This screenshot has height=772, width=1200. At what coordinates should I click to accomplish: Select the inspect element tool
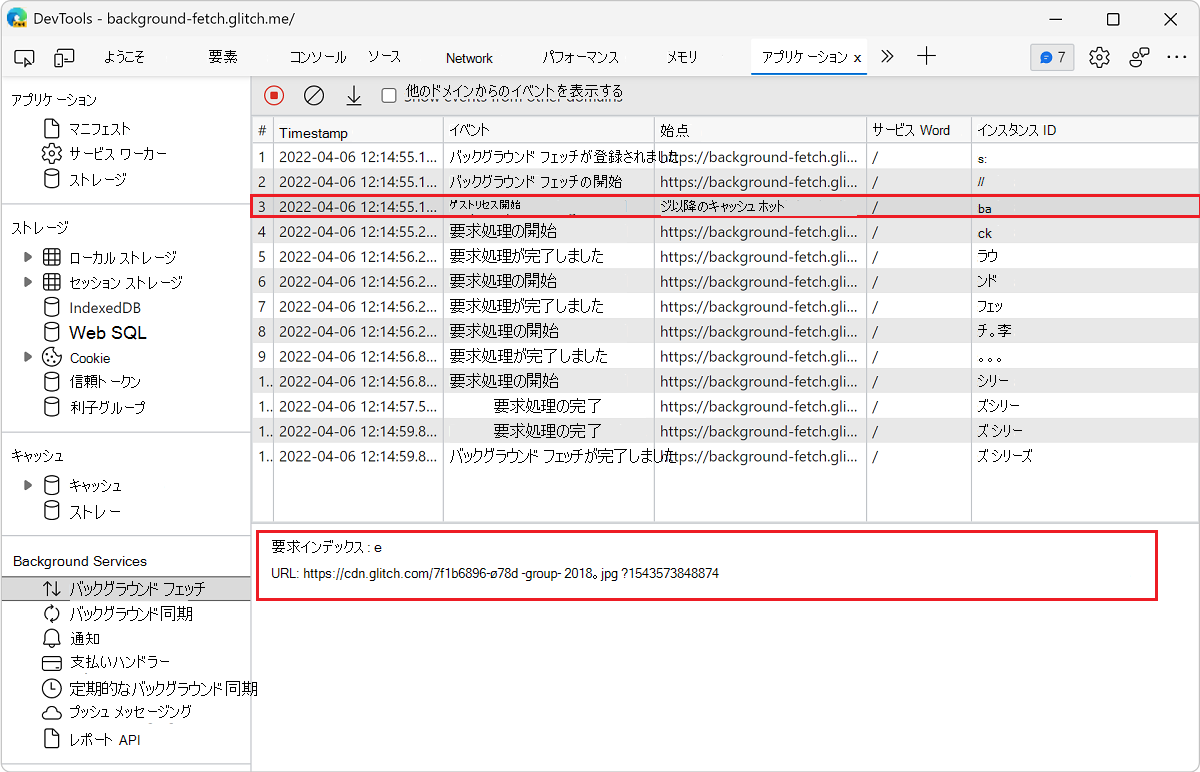(x=24, y=57)
